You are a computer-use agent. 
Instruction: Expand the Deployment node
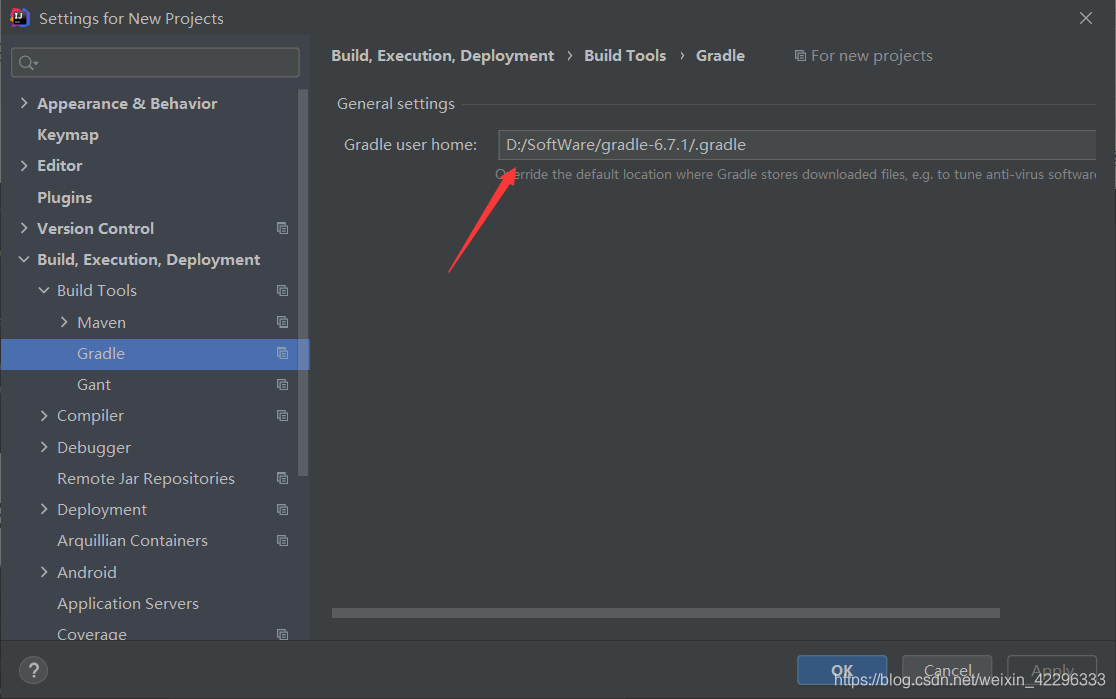coord(44,509)
